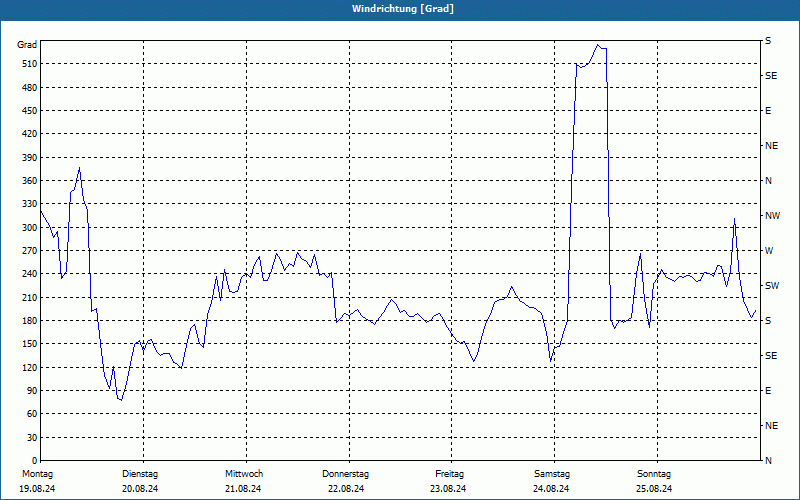
Task: Select the date 21.08.24
Action: click(x=243, y=489)
